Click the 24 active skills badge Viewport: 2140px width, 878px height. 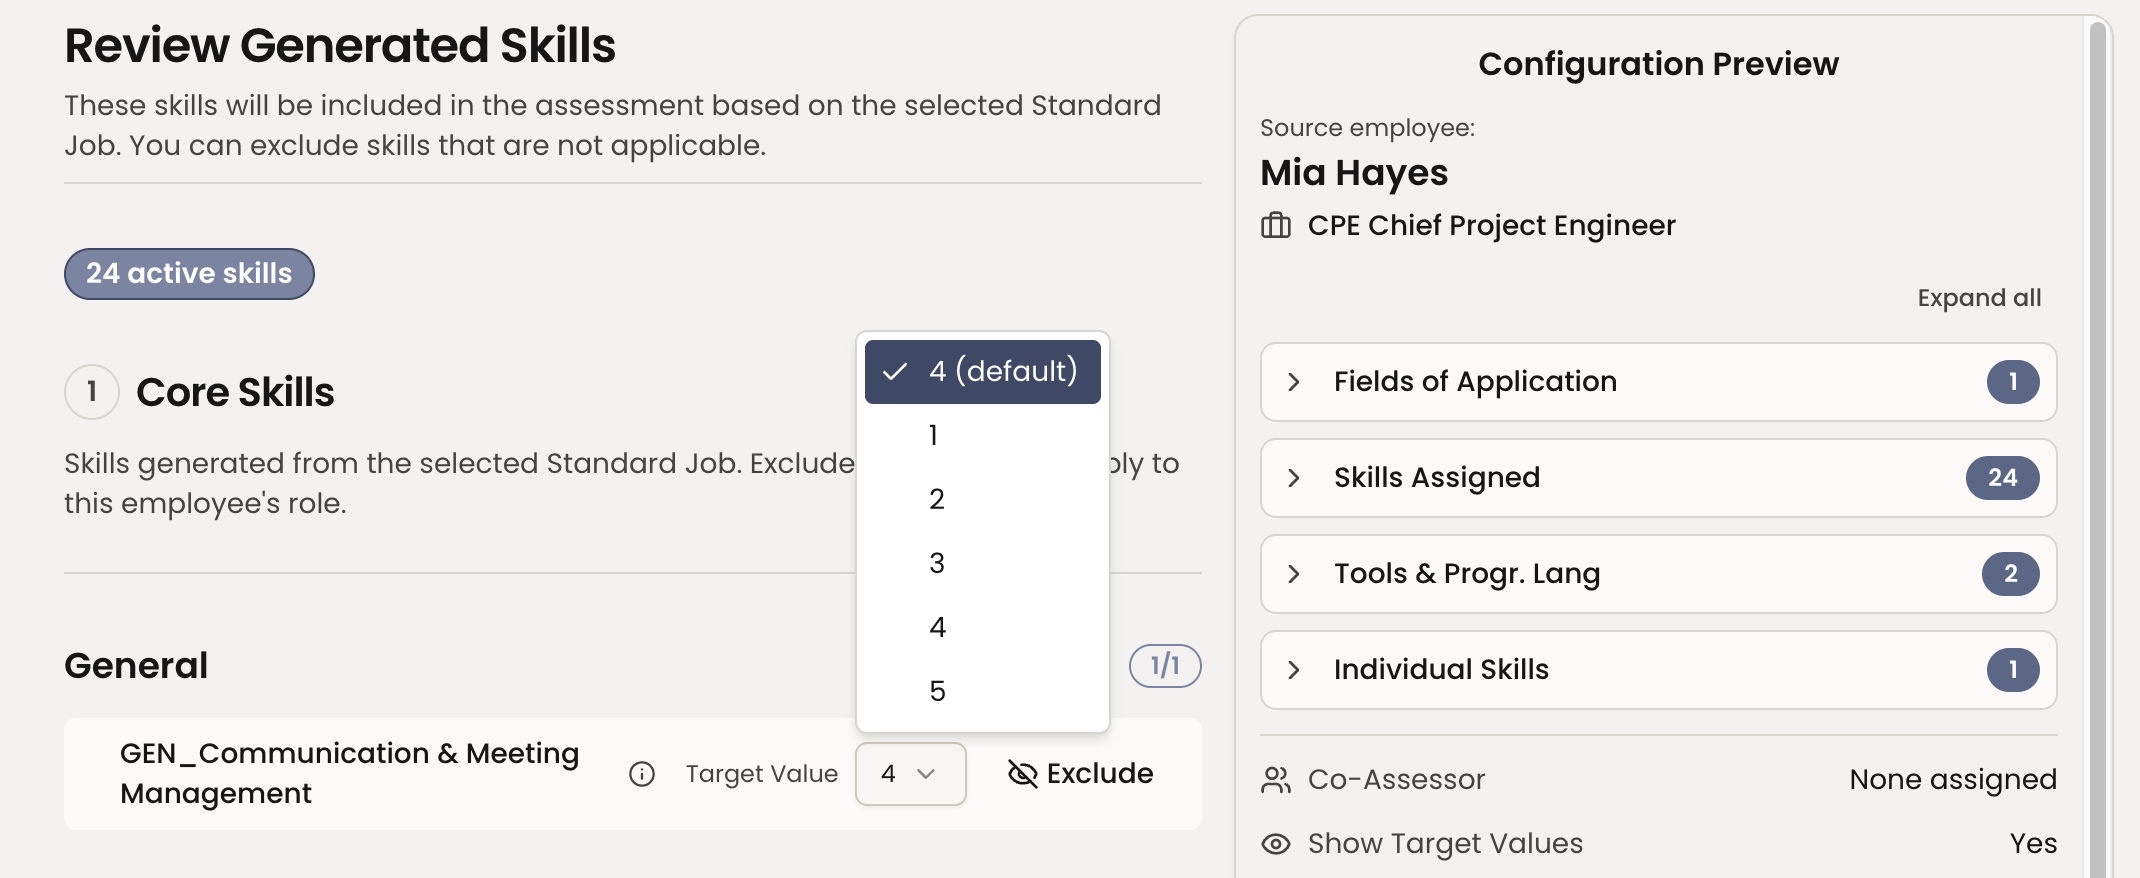tap(189, 274)
